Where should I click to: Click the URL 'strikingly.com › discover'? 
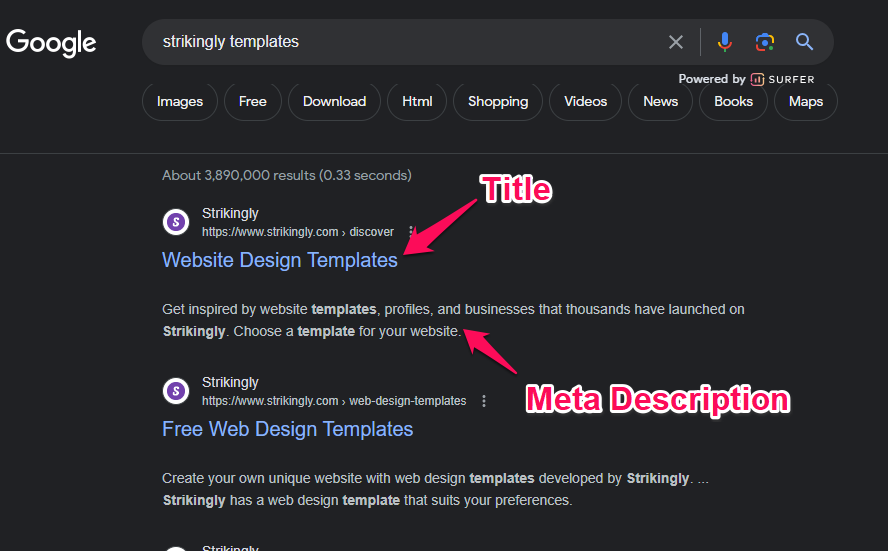[298, 232]
